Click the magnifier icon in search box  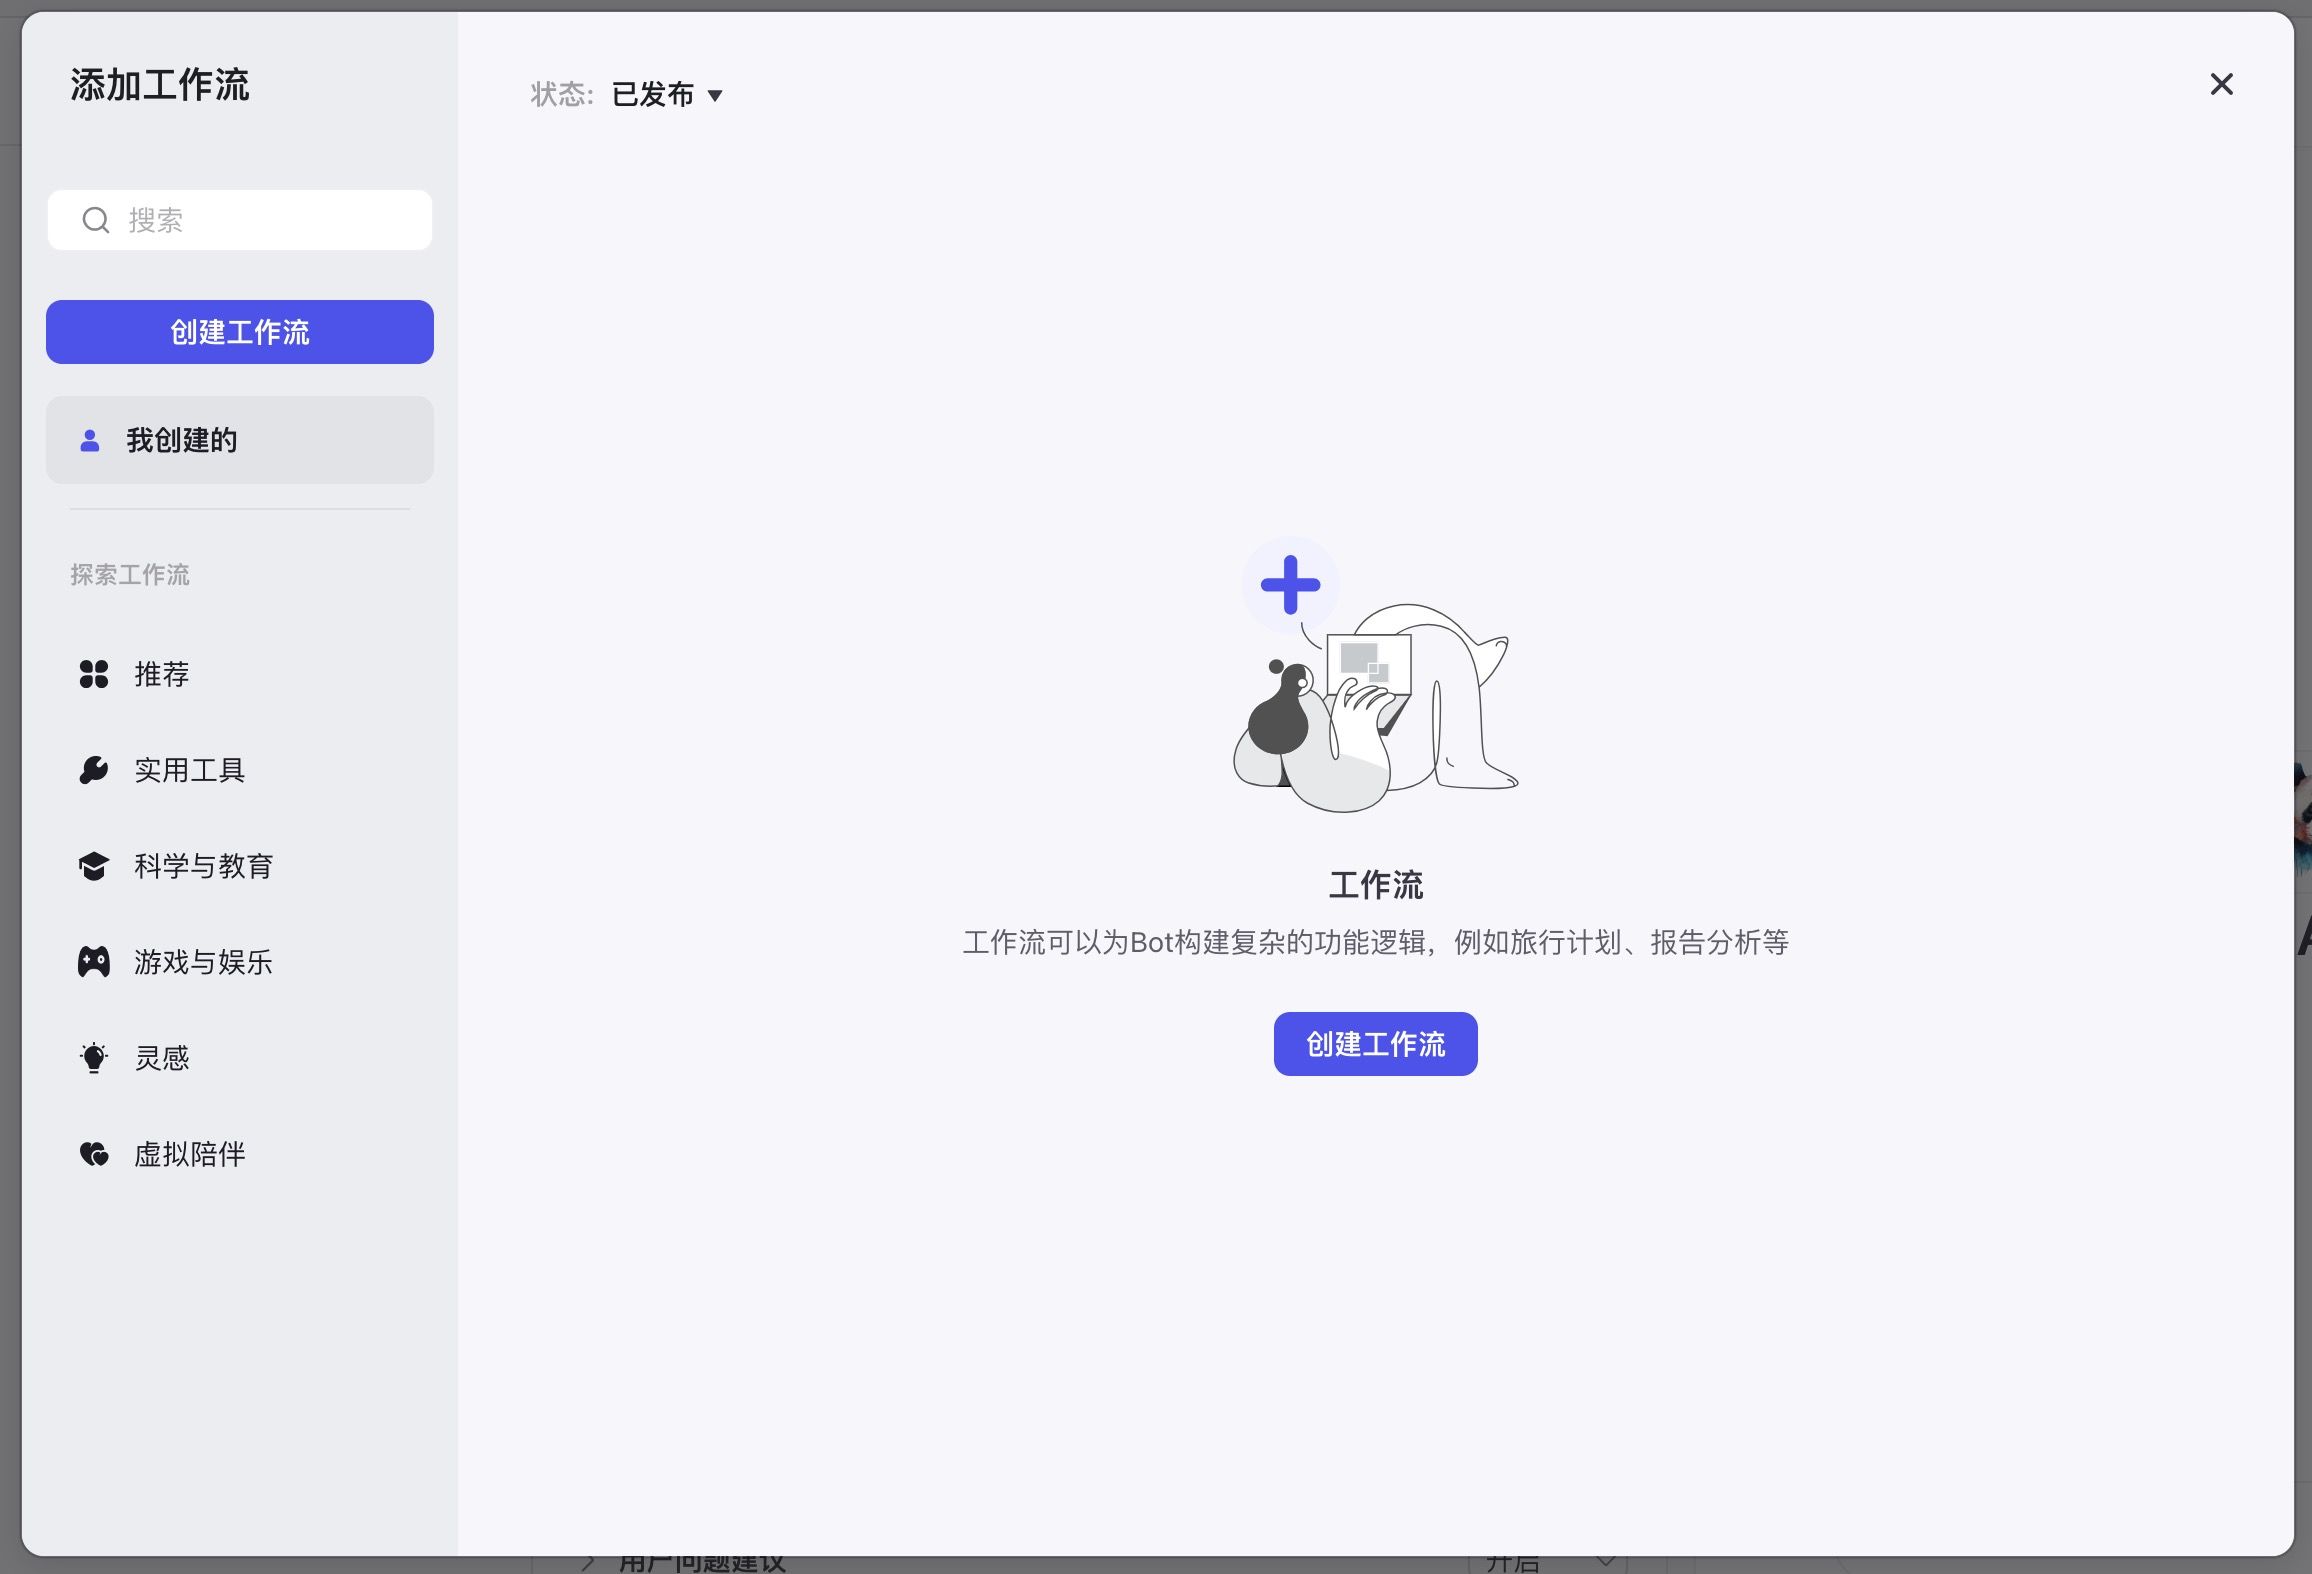point(96,220)
